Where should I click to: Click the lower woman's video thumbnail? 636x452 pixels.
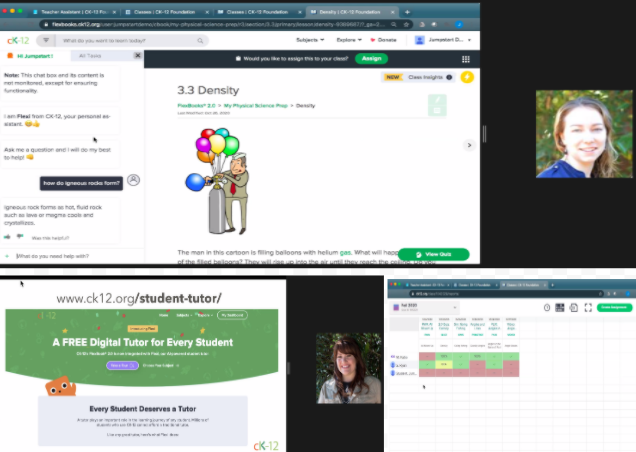[348, 368]
